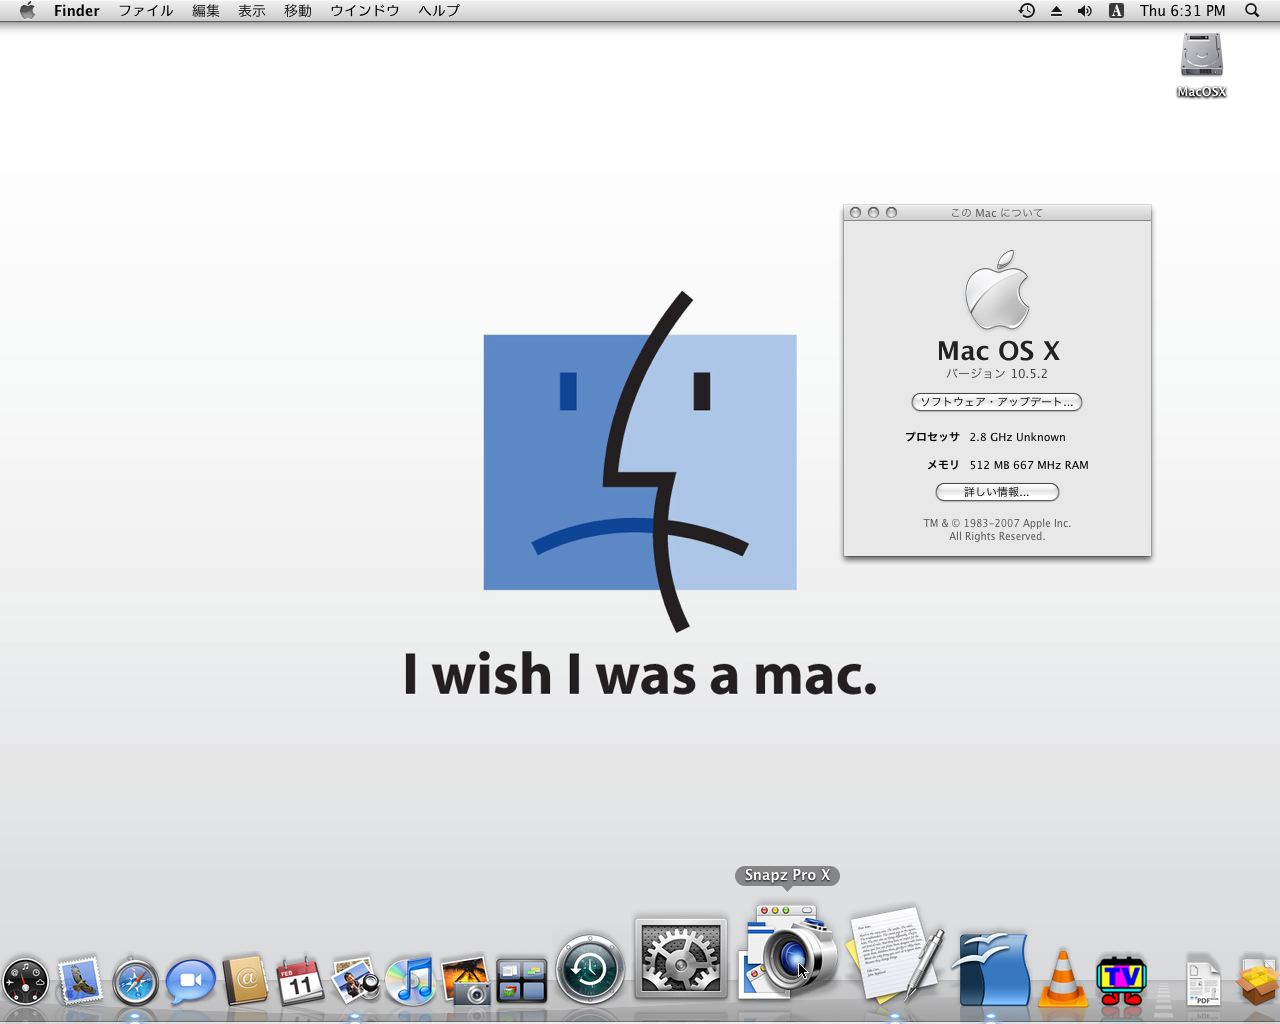Open the PDF document in the Dock

[x=1203, y=981]
